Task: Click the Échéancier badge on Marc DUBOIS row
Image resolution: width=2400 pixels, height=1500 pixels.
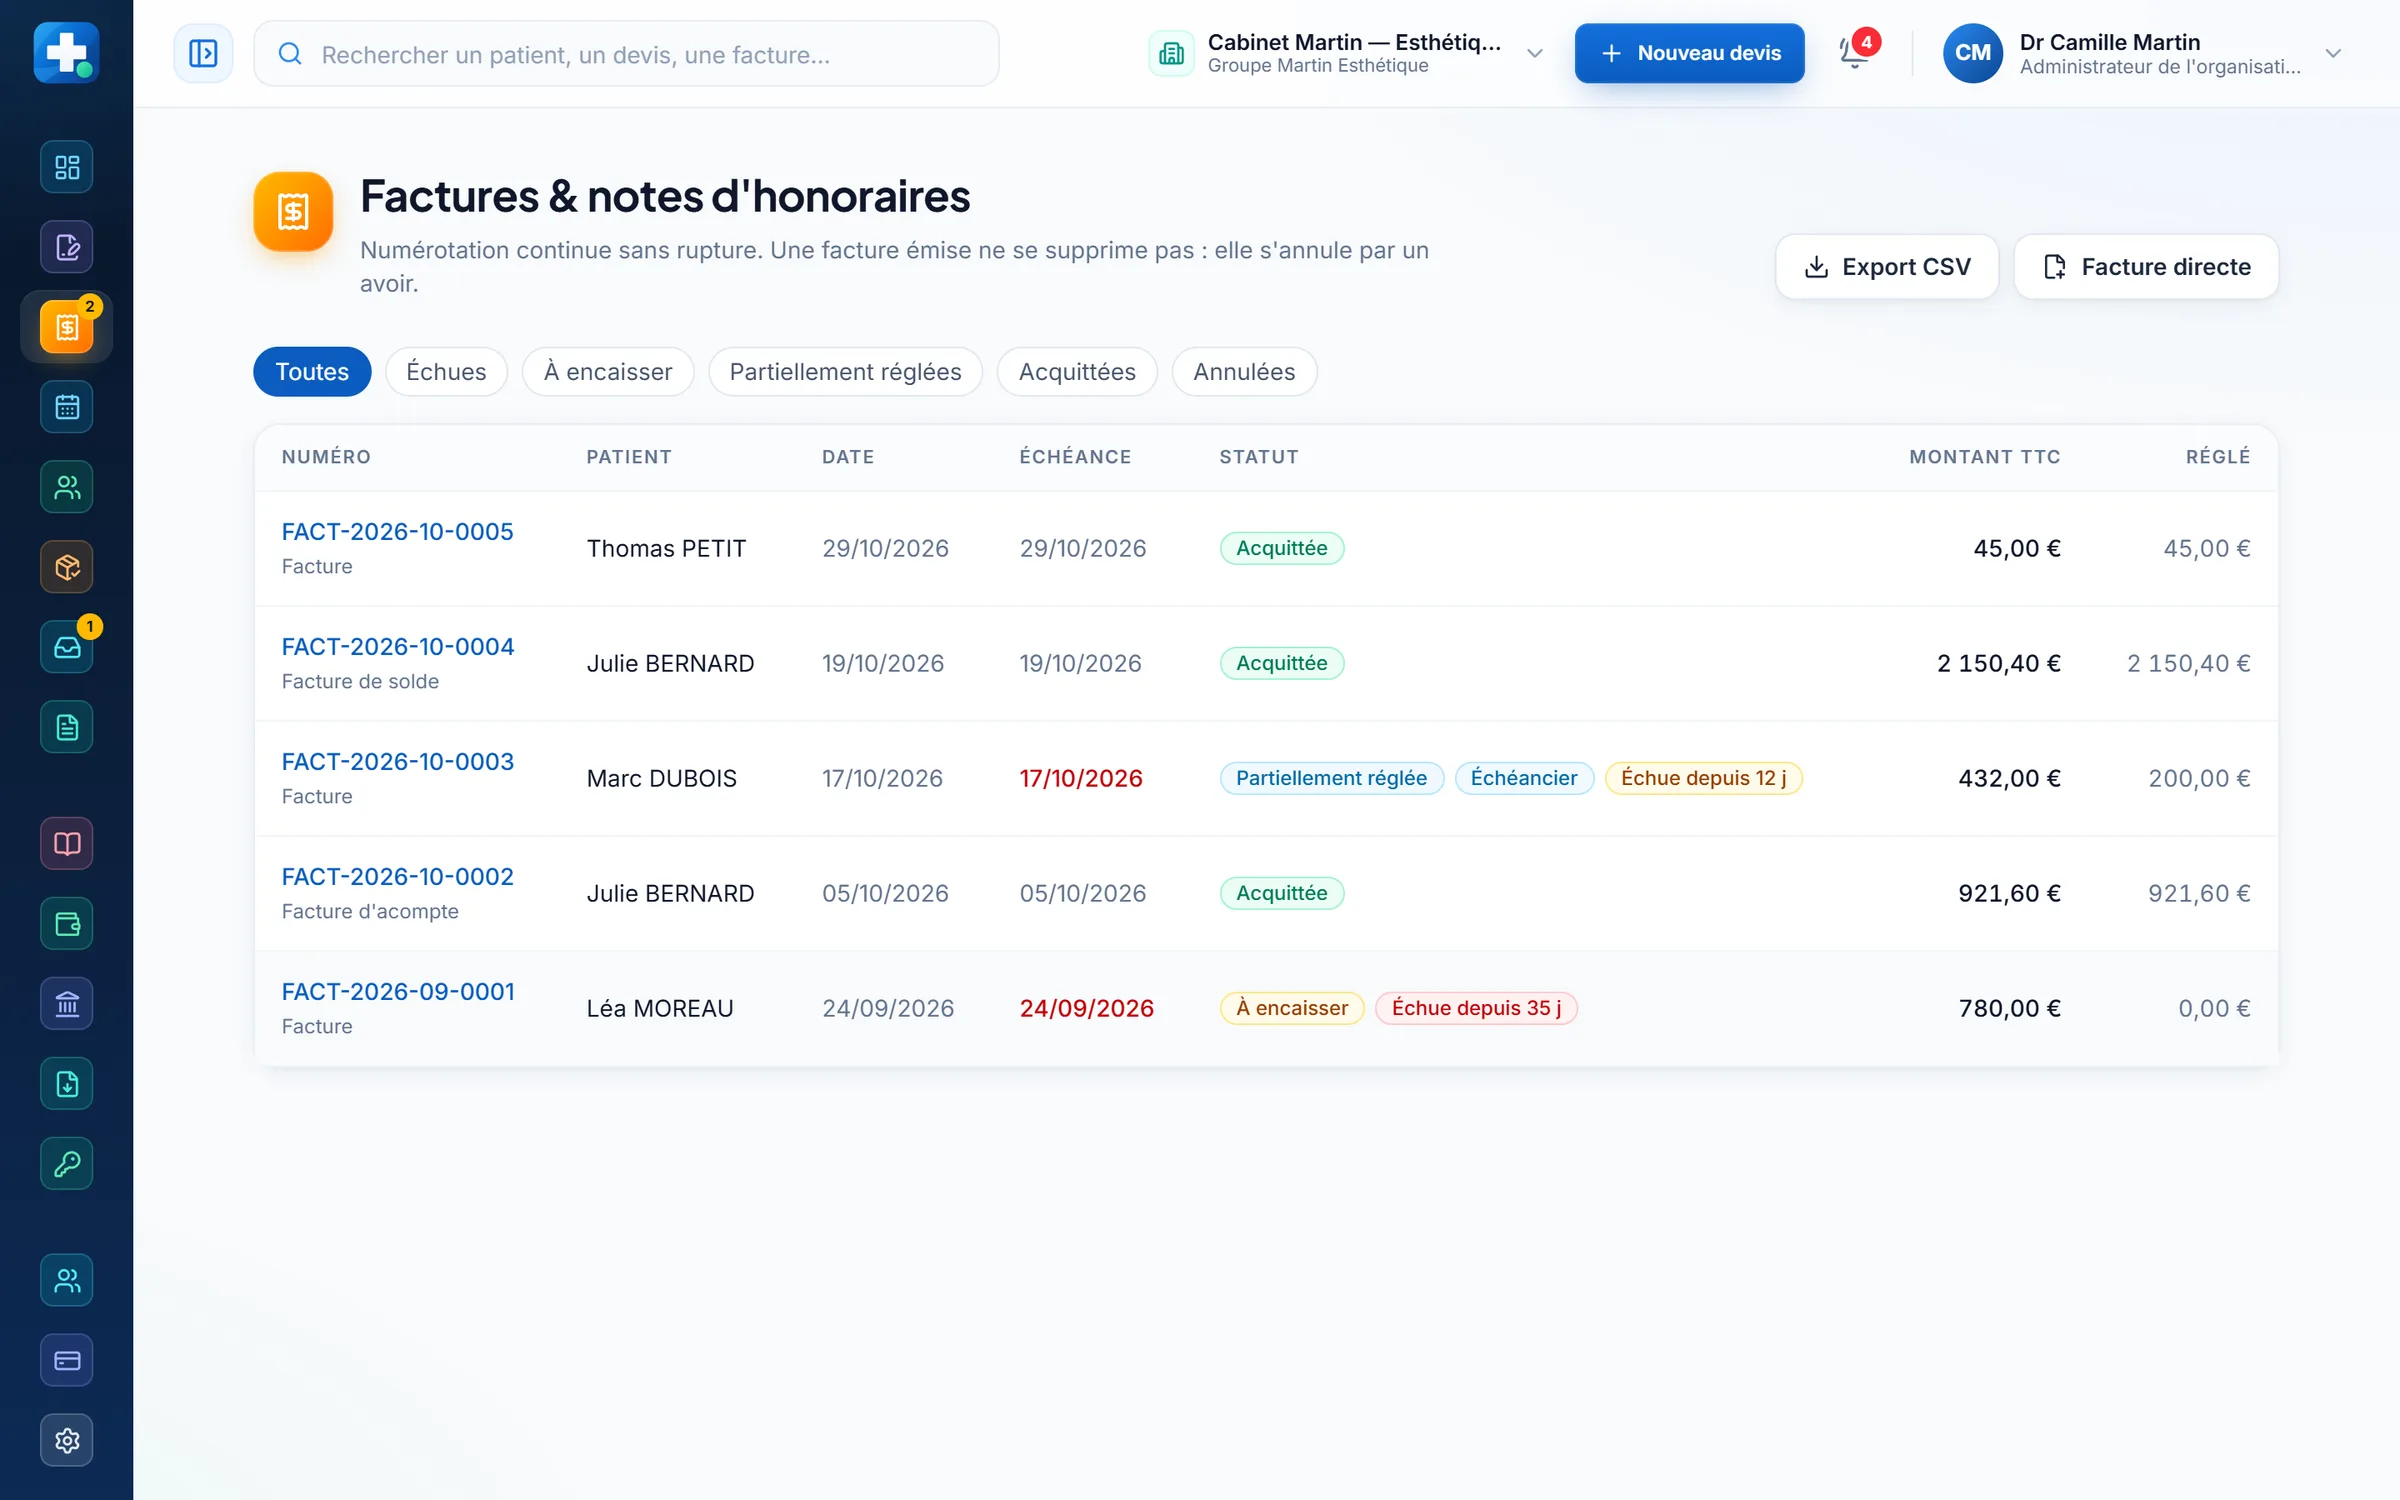Action: coord(1524,778)
